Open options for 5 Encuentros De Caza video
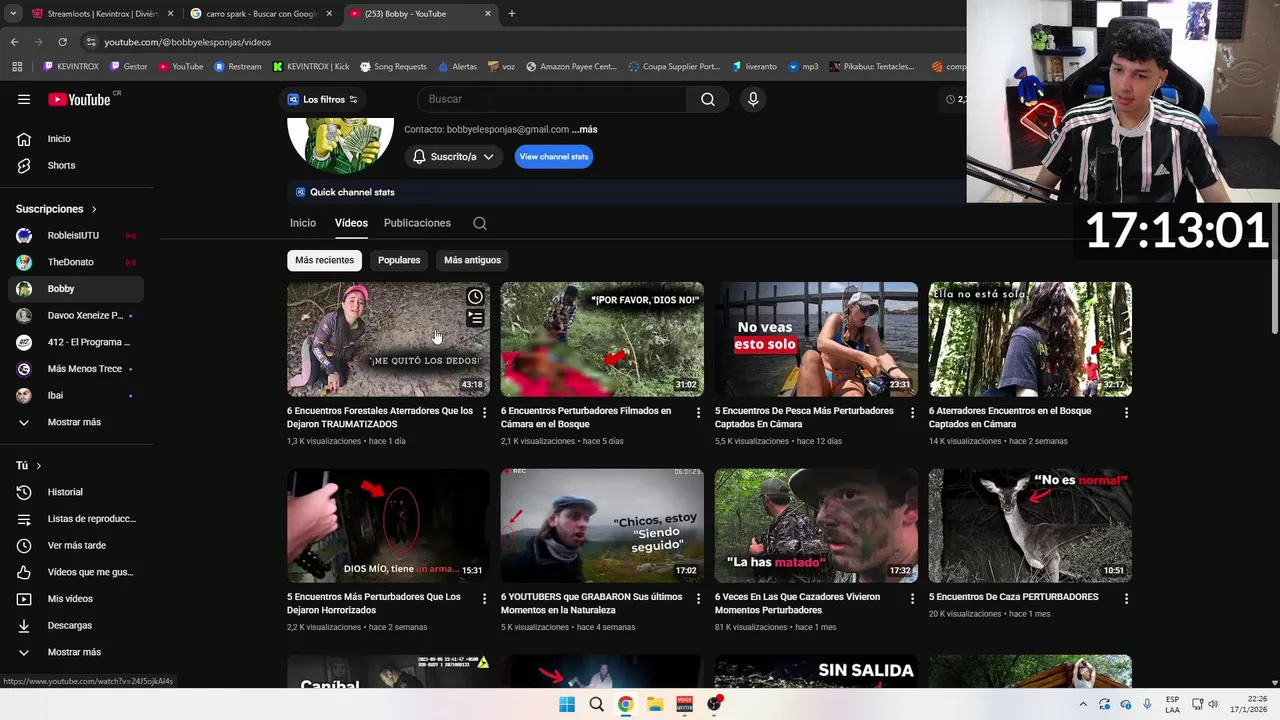The height and width of the screenshot is (720, 1280). click(x=1126, y=598)
